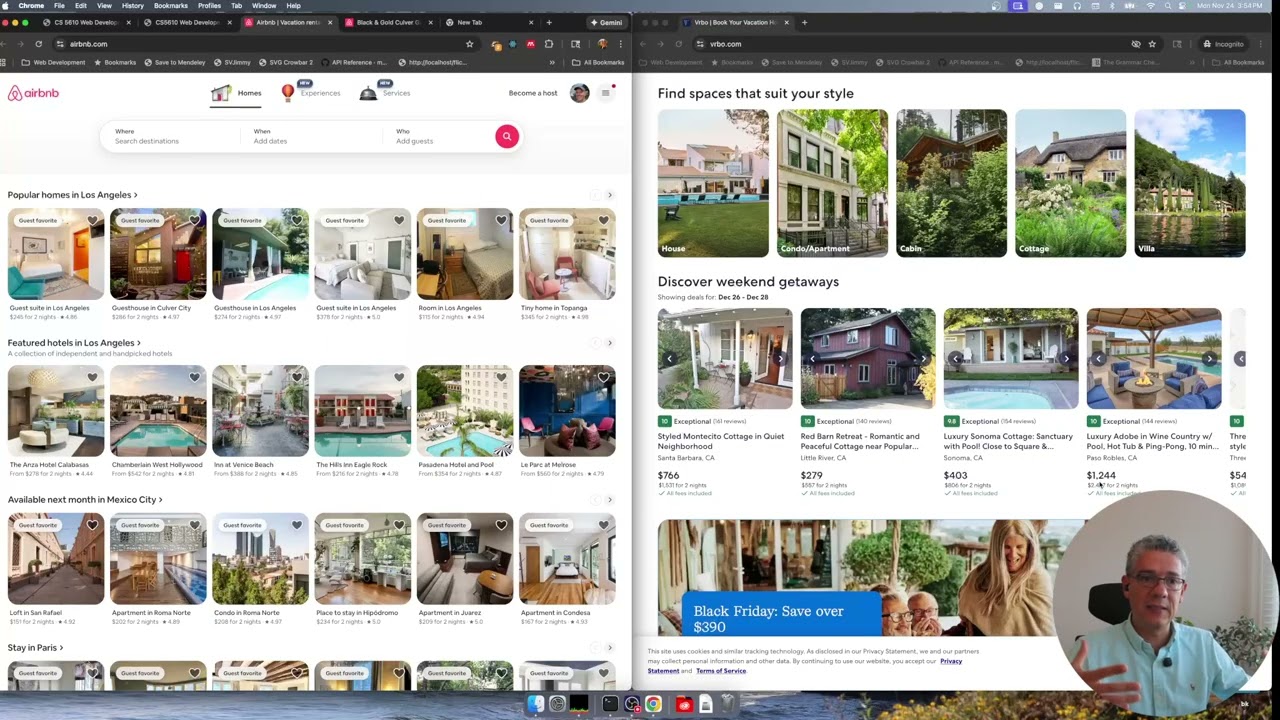Reload the airbnb.com page

[x=38, y=44]
